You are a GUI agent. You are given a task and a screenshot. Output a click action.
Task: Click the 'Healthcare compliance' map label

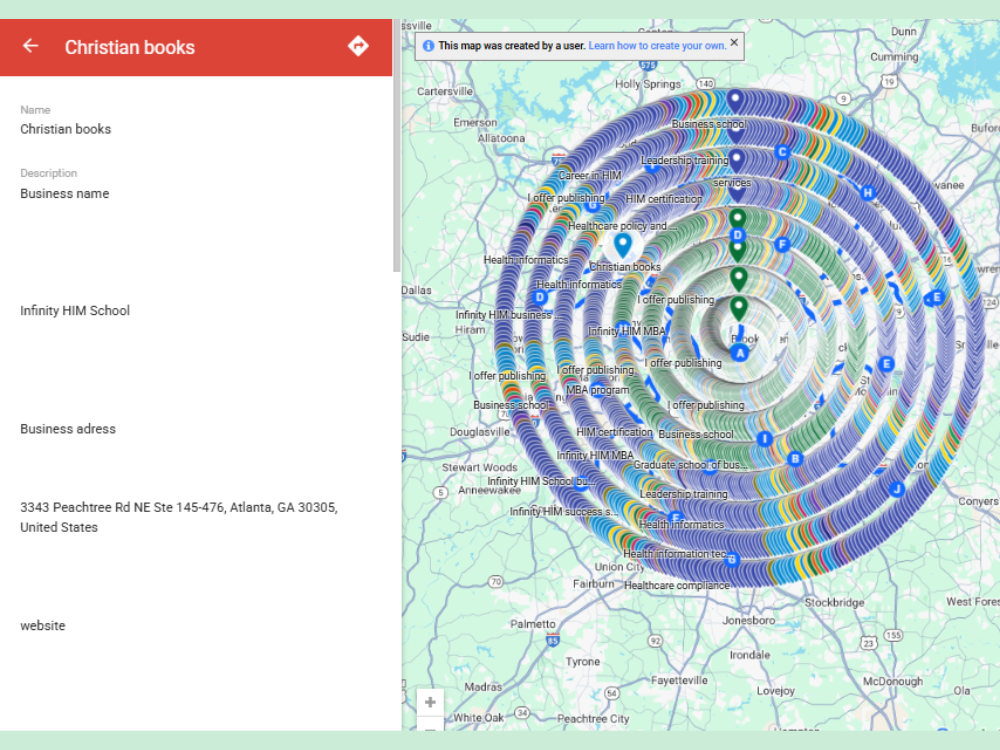point(677,585)
